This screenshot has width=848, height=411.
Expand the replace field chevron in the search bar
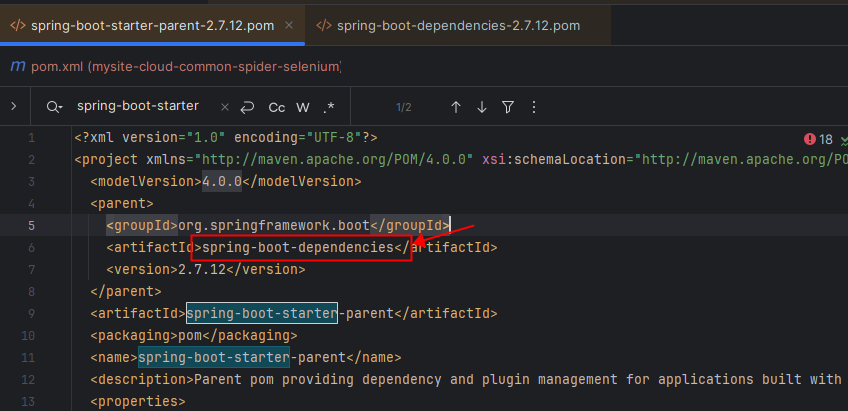[x=14, y=107]
